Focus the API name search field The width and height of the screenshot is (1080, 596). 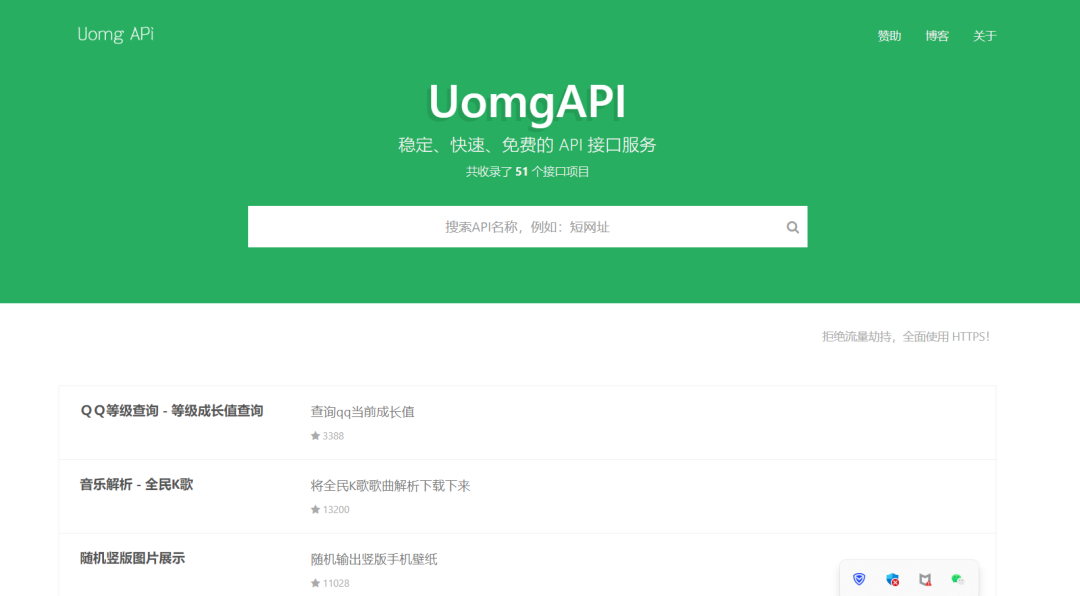[515, 227]
